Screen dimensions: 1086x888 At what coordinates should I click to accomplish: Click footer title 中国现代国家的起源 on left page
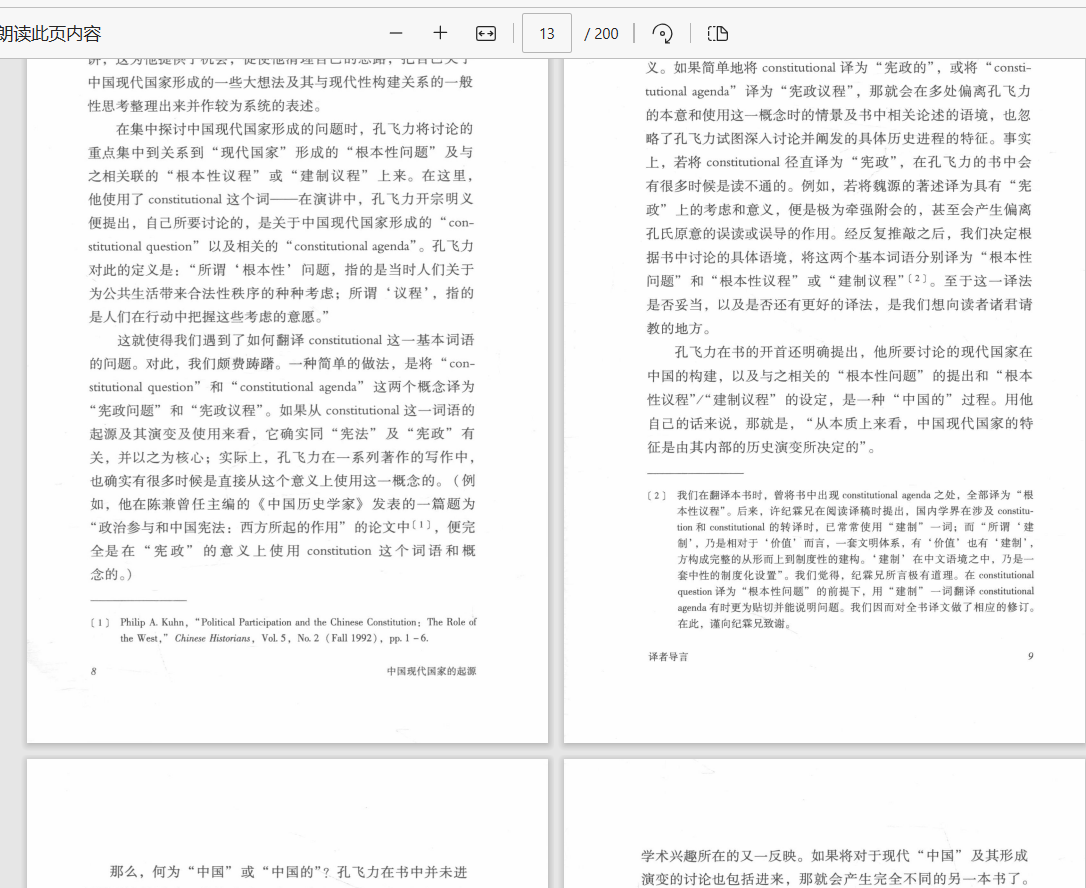[431, 671]
